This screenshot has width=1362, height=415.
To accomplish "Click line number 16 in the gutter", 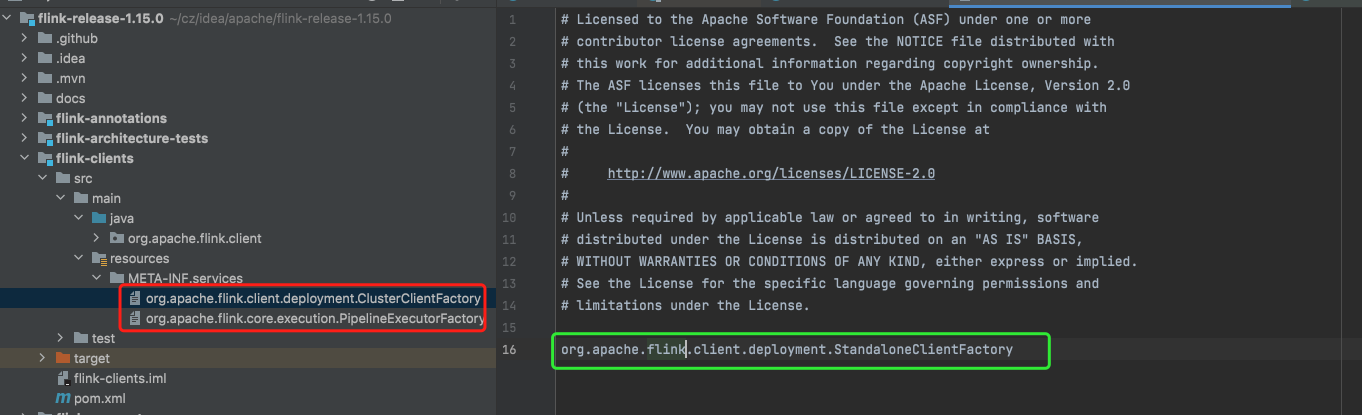I will point(512,349).
